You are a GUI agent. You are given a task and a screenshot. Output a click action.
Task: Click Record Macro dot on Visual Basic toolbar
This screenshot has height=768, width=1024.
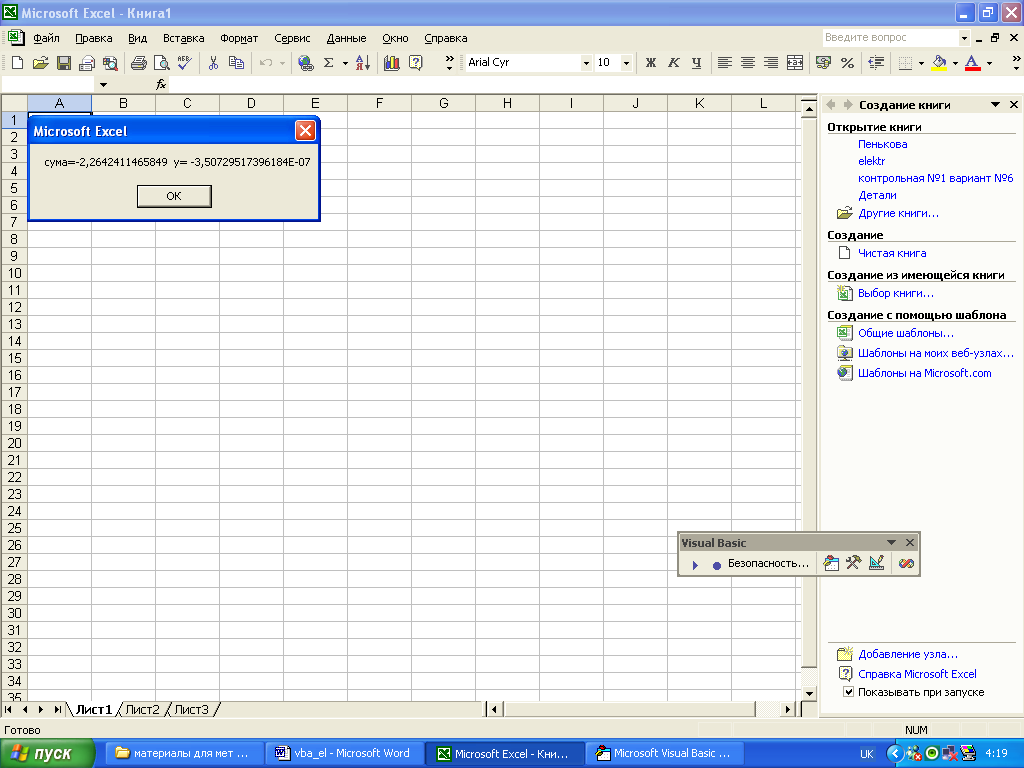point(716,564)
